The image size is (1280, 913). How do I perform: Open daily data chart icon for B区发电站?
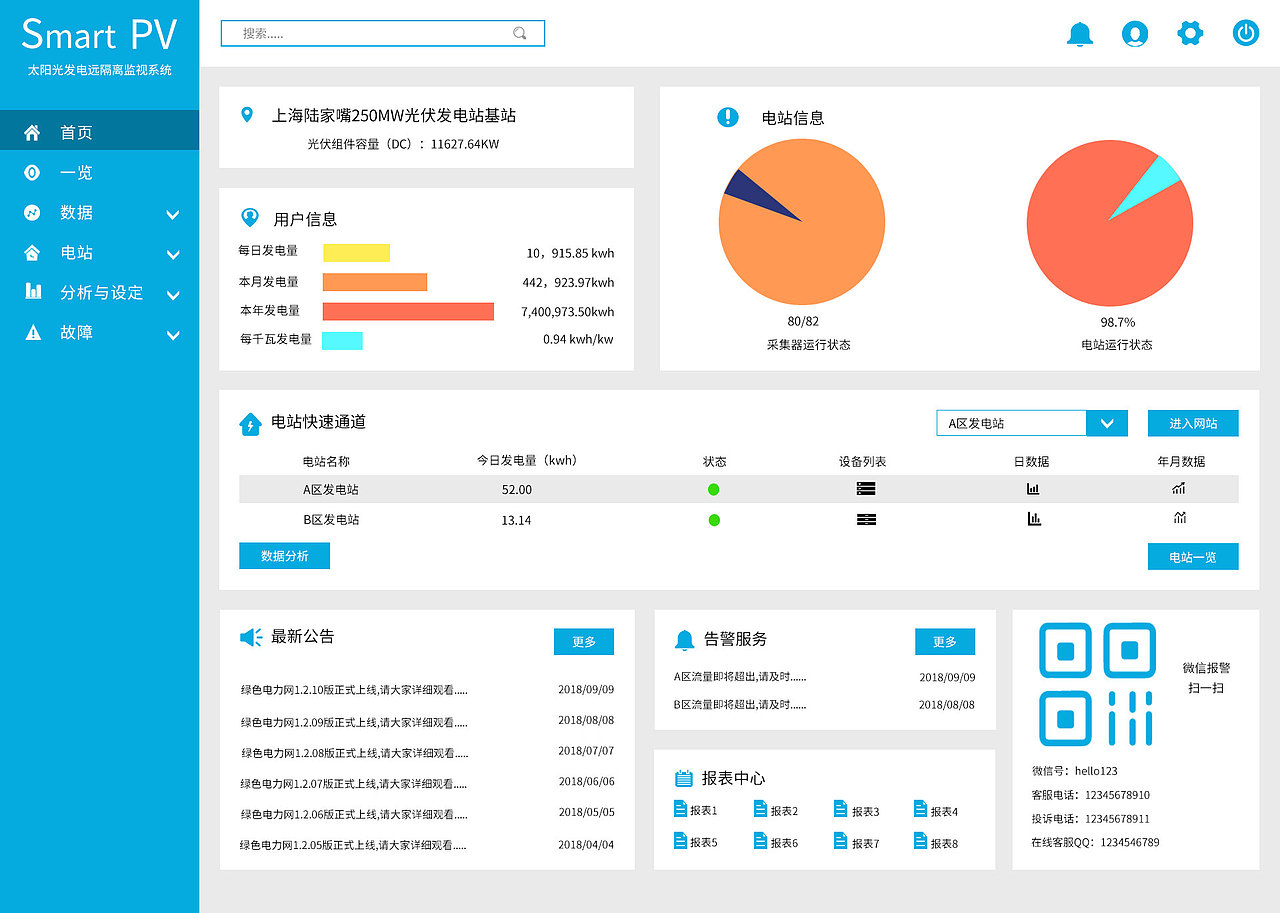1034,518
